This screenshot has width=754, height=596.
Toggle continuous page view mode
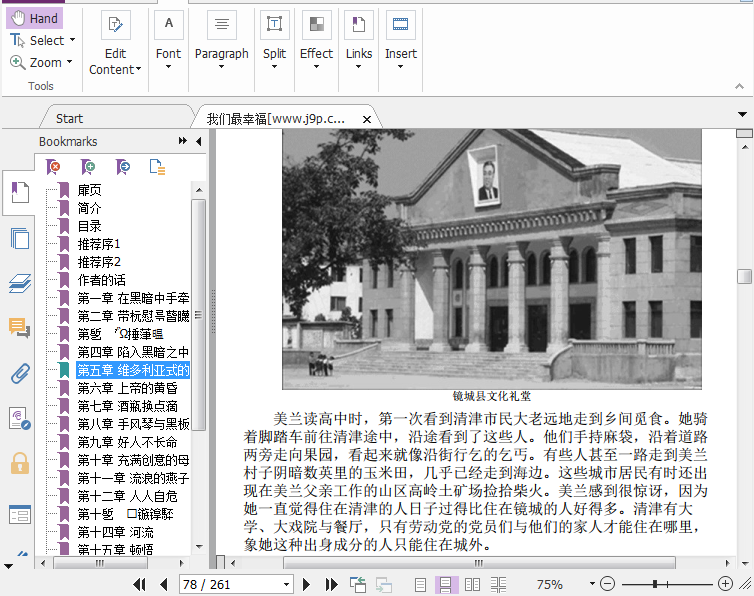pos(446,584)
